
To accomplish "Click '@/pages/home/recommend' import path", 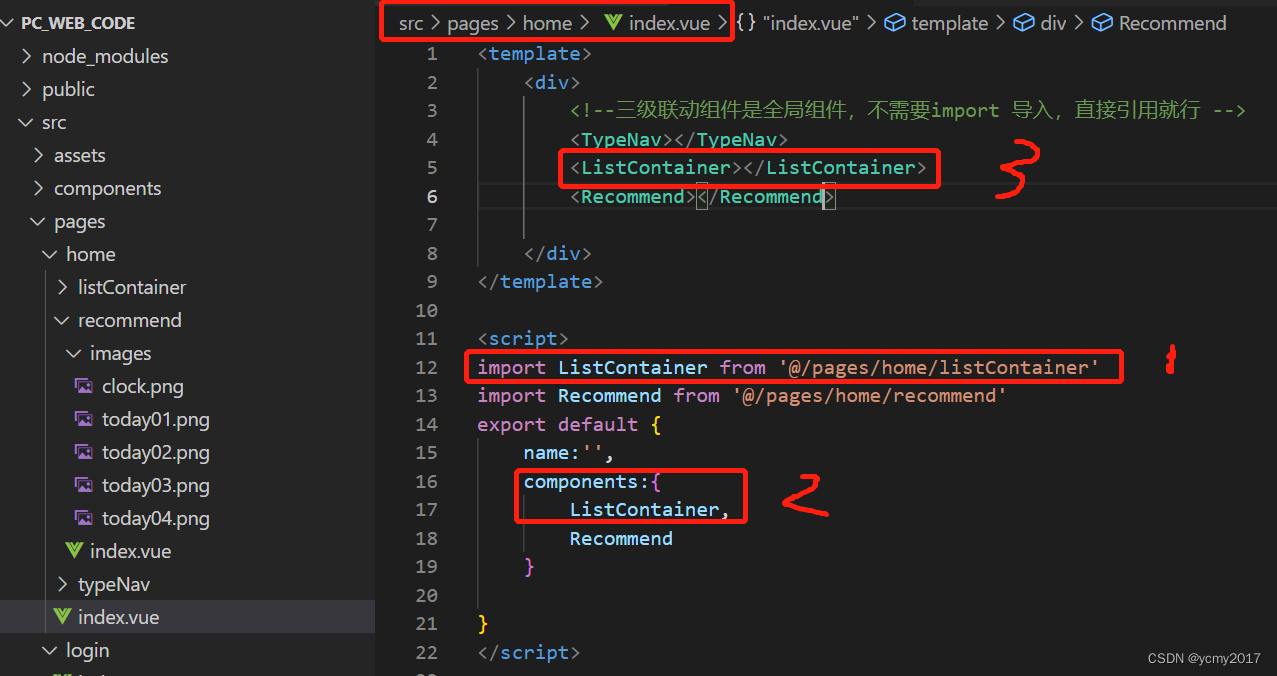I will tap(868, 395).
